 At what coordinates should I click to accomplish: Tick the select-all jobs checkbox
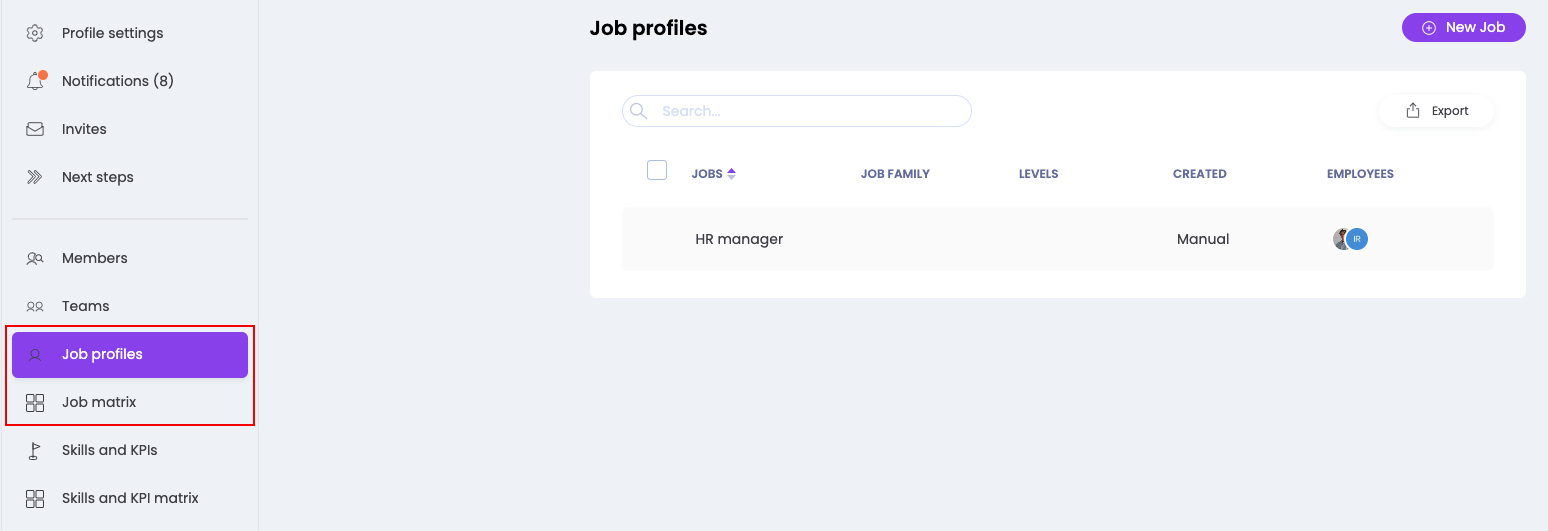tap(657, 170)
